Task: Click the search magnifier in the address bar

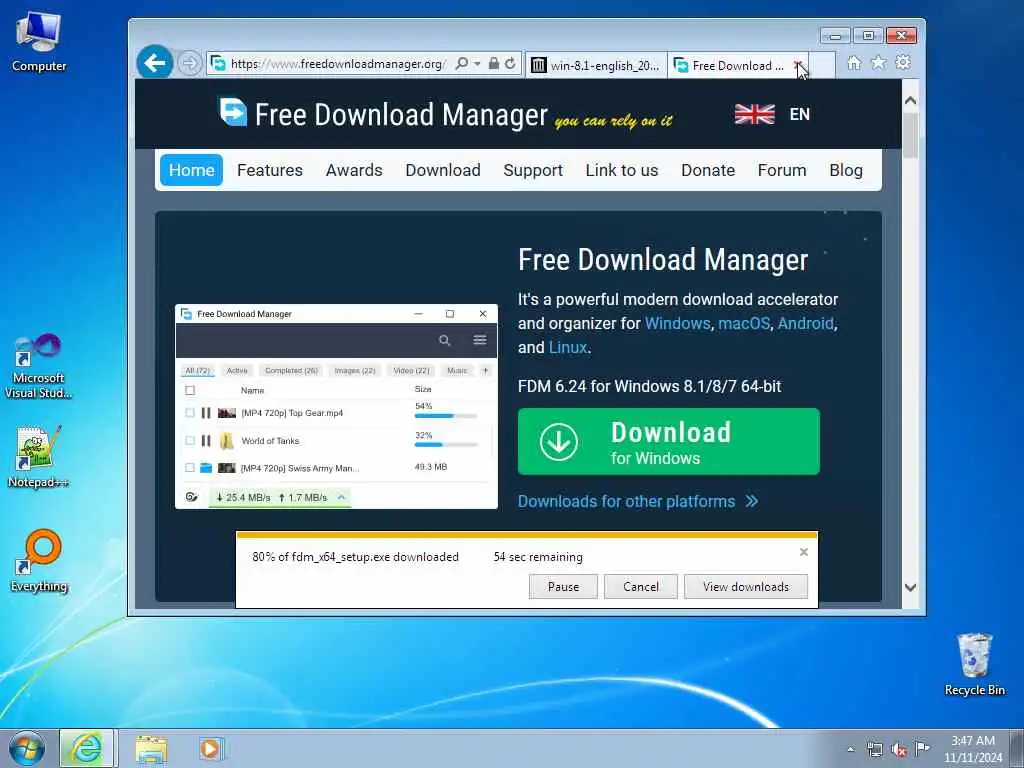Action: coord(462,63)
